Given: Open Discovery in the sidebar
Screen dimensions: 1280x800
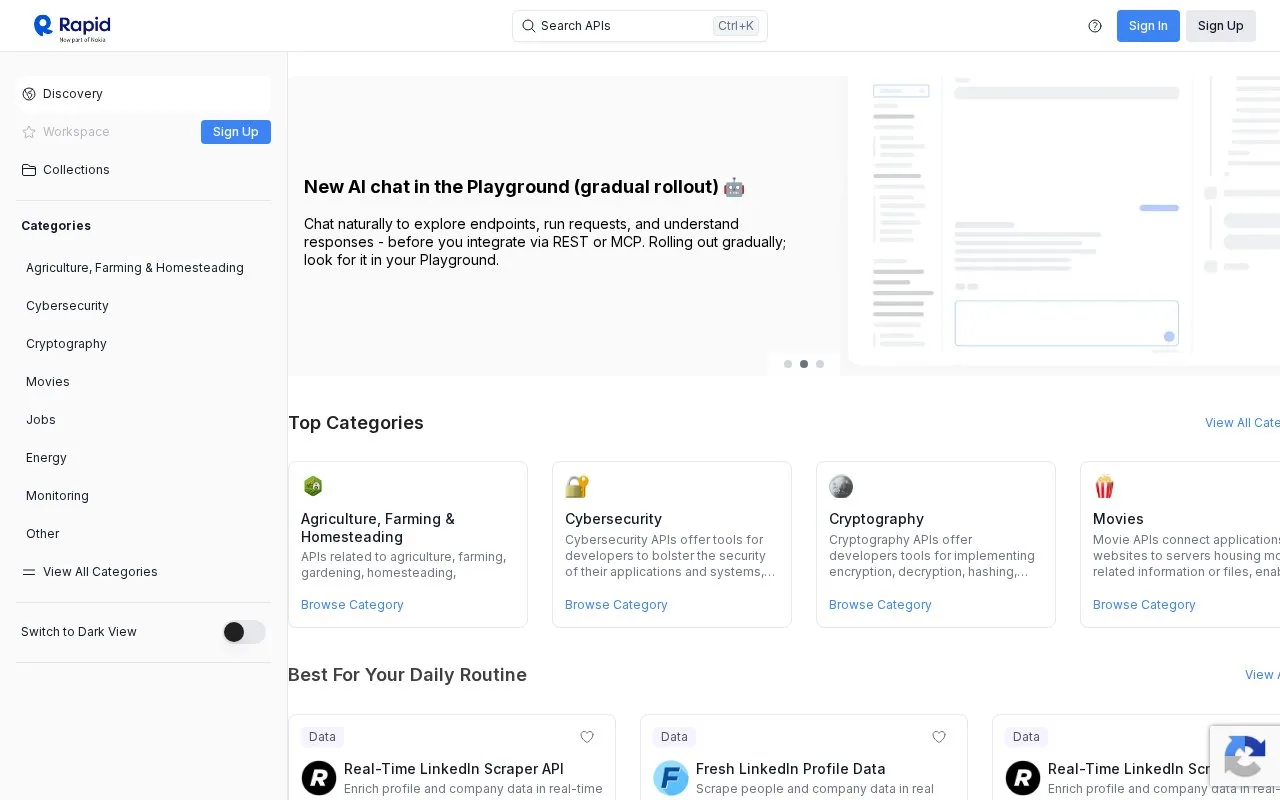Looking at the screenshot, I should click(x=144, y=94).
